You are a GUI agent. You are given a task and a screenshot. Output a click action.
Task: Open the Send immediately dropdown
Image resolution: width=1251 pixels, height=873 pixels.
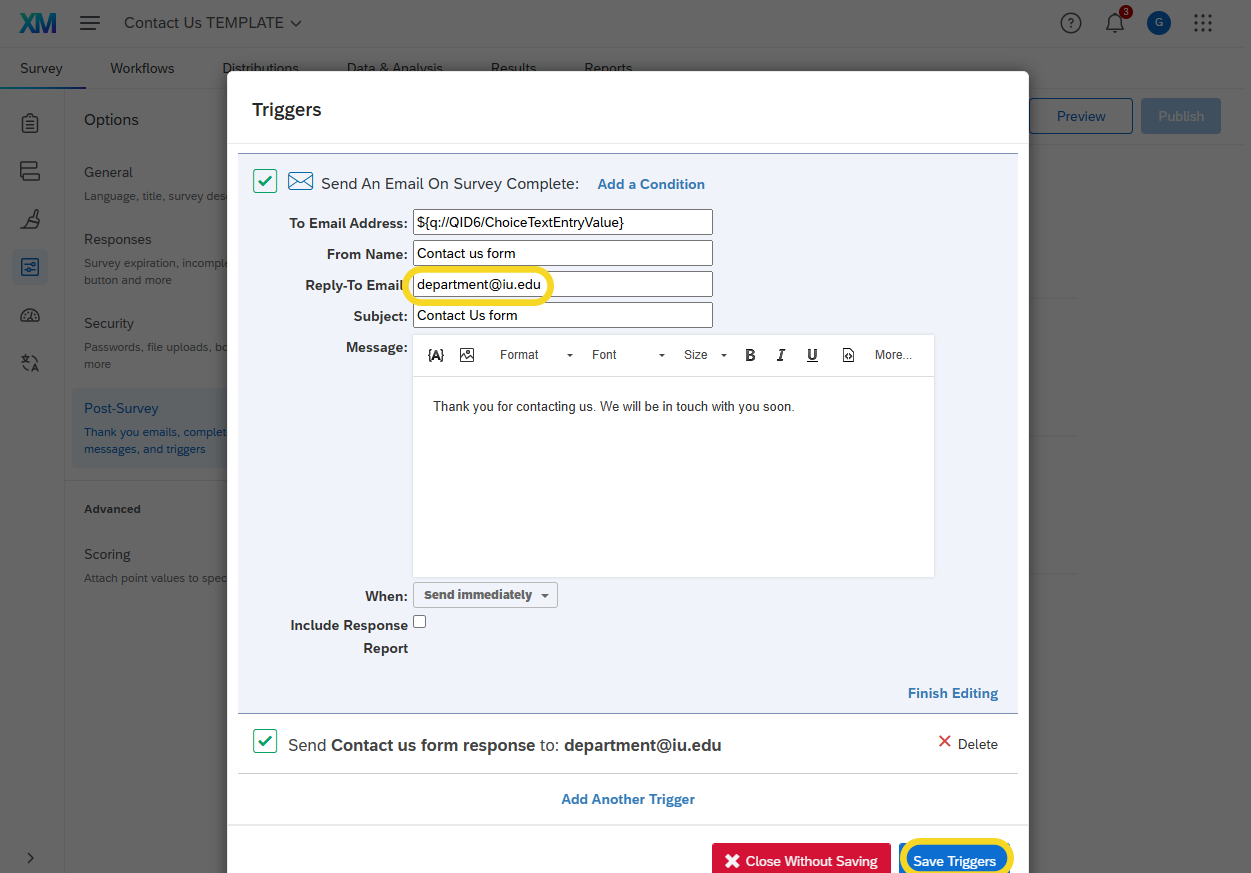[x=485, y=595]
